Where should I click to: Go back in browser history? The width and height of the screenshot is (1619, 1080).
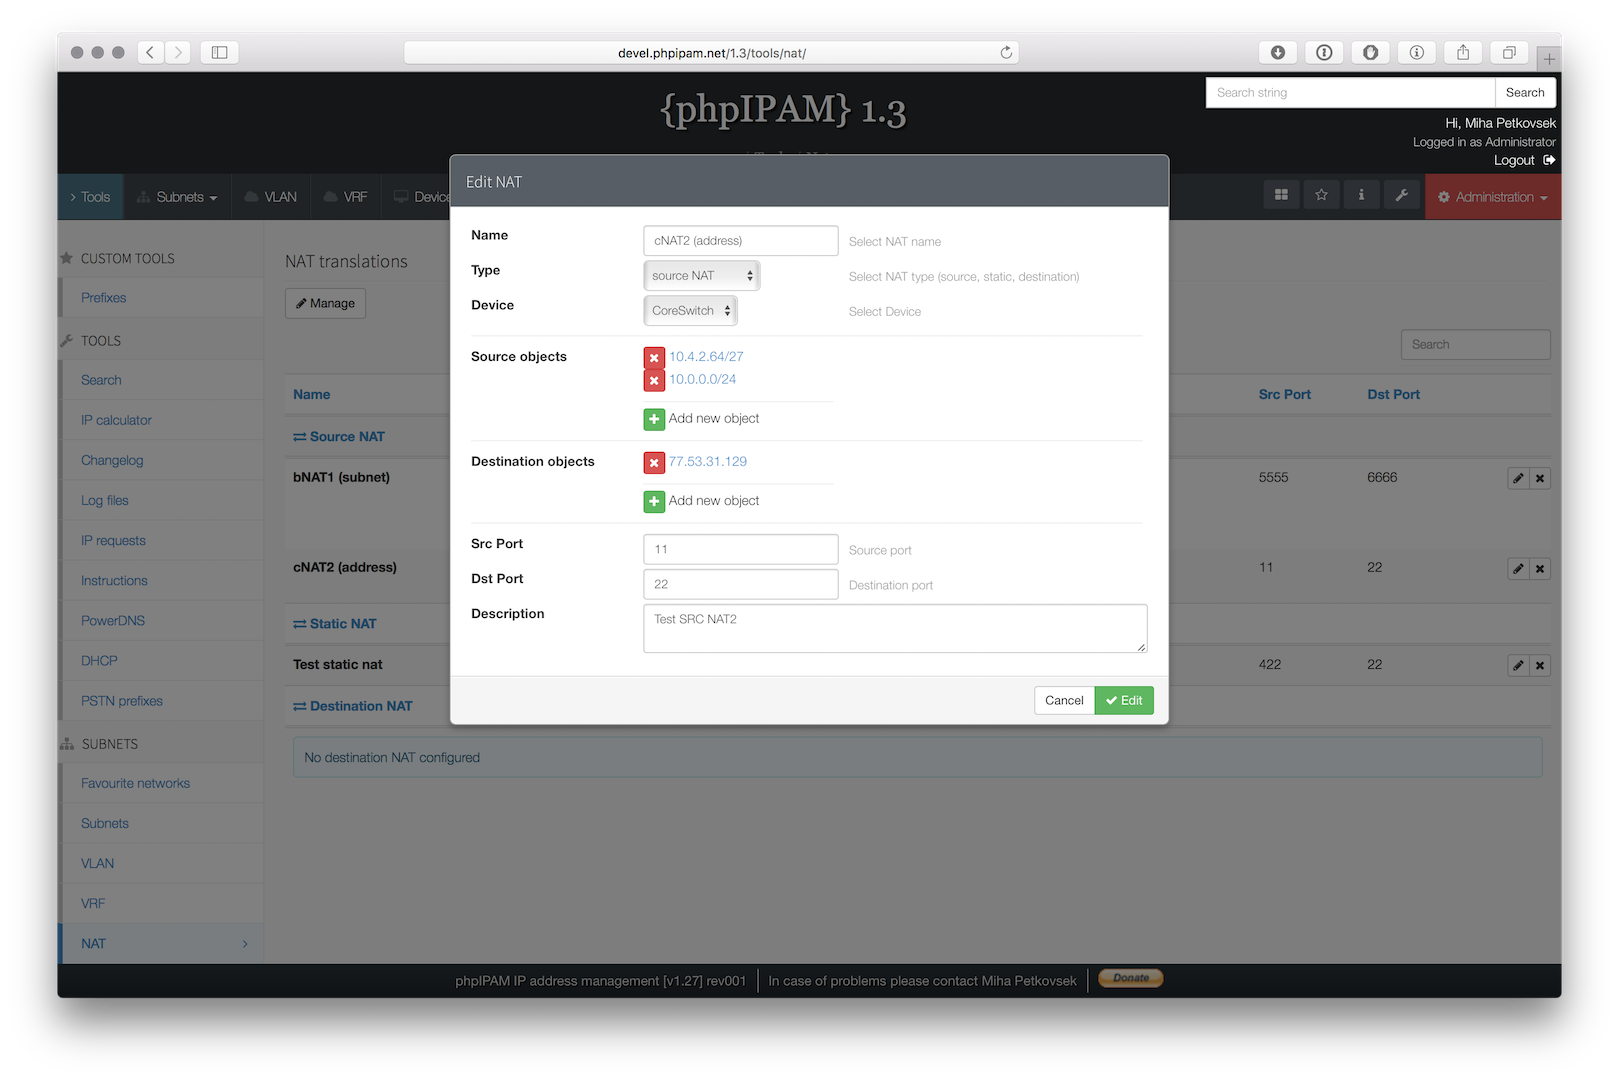coord(150,52)
